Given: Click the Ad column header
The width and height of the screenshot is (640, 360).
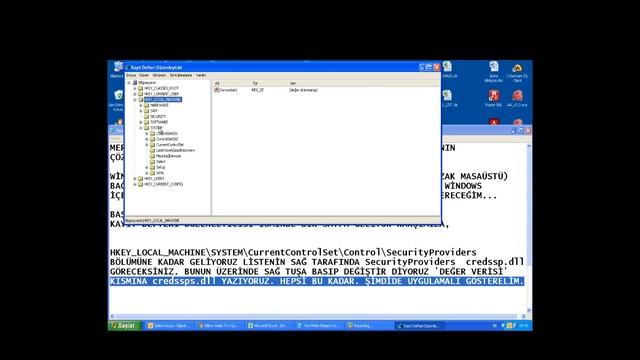Looking at the screenshot, I should tap(230, 83).
